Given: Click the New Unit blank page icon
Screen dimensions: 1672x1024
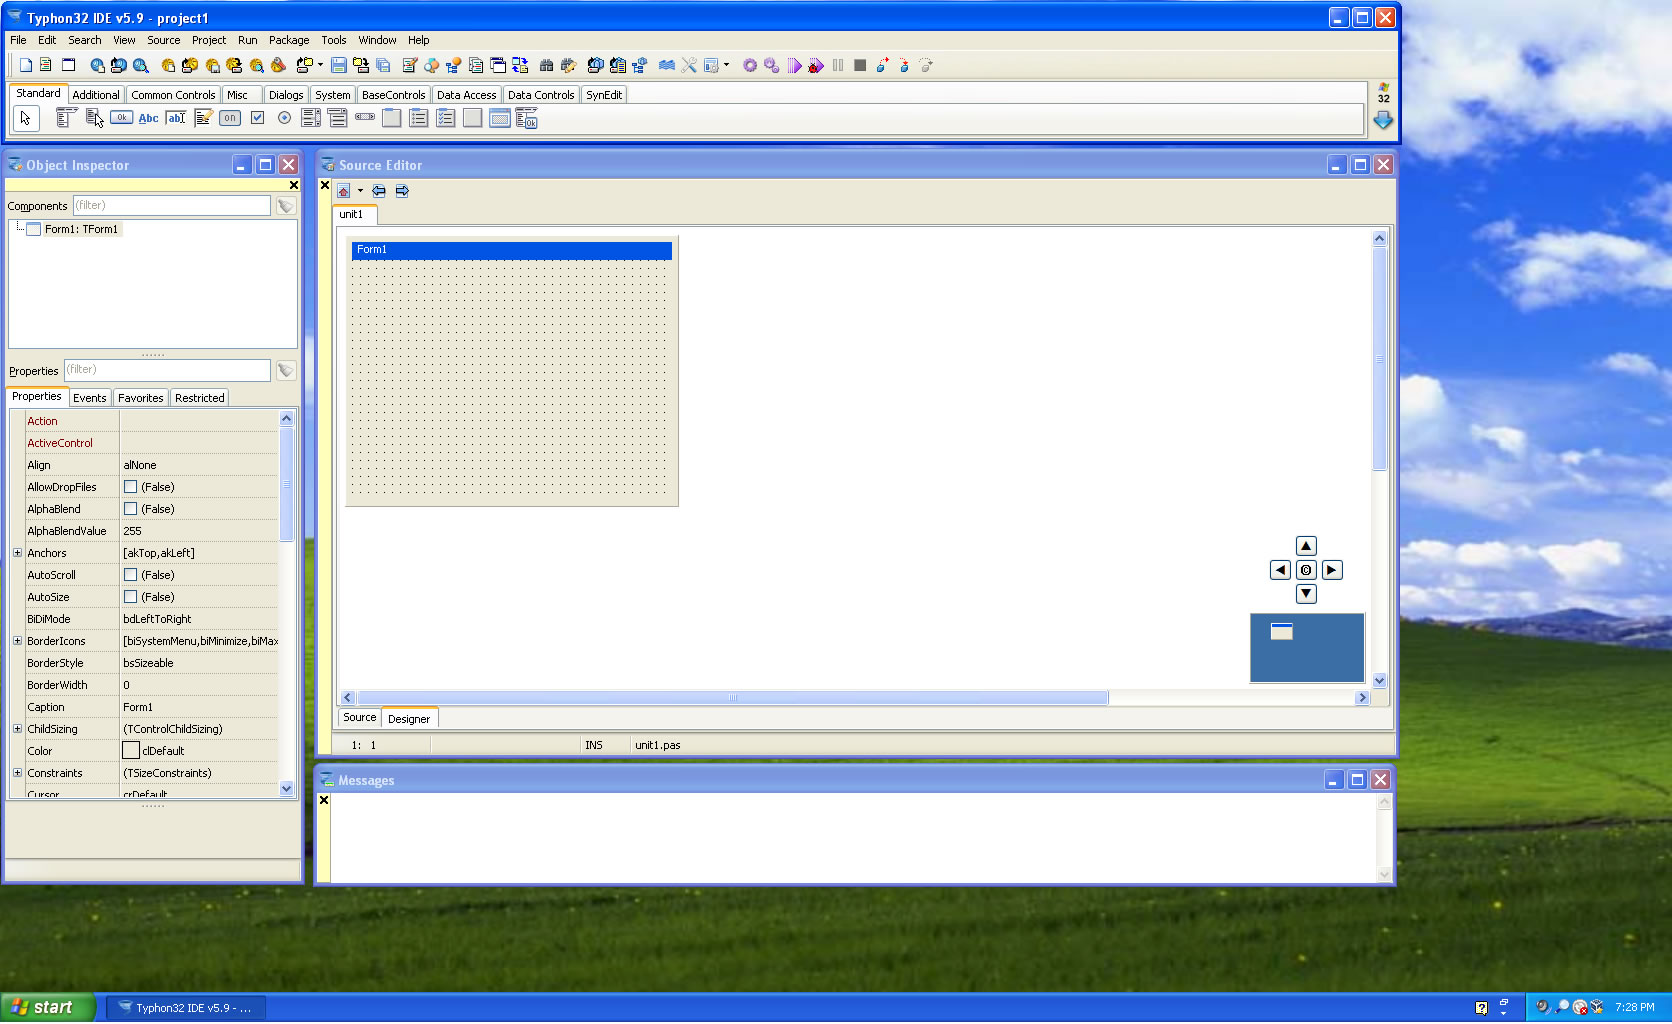Looking at the screenshot, I should [26, 65].
